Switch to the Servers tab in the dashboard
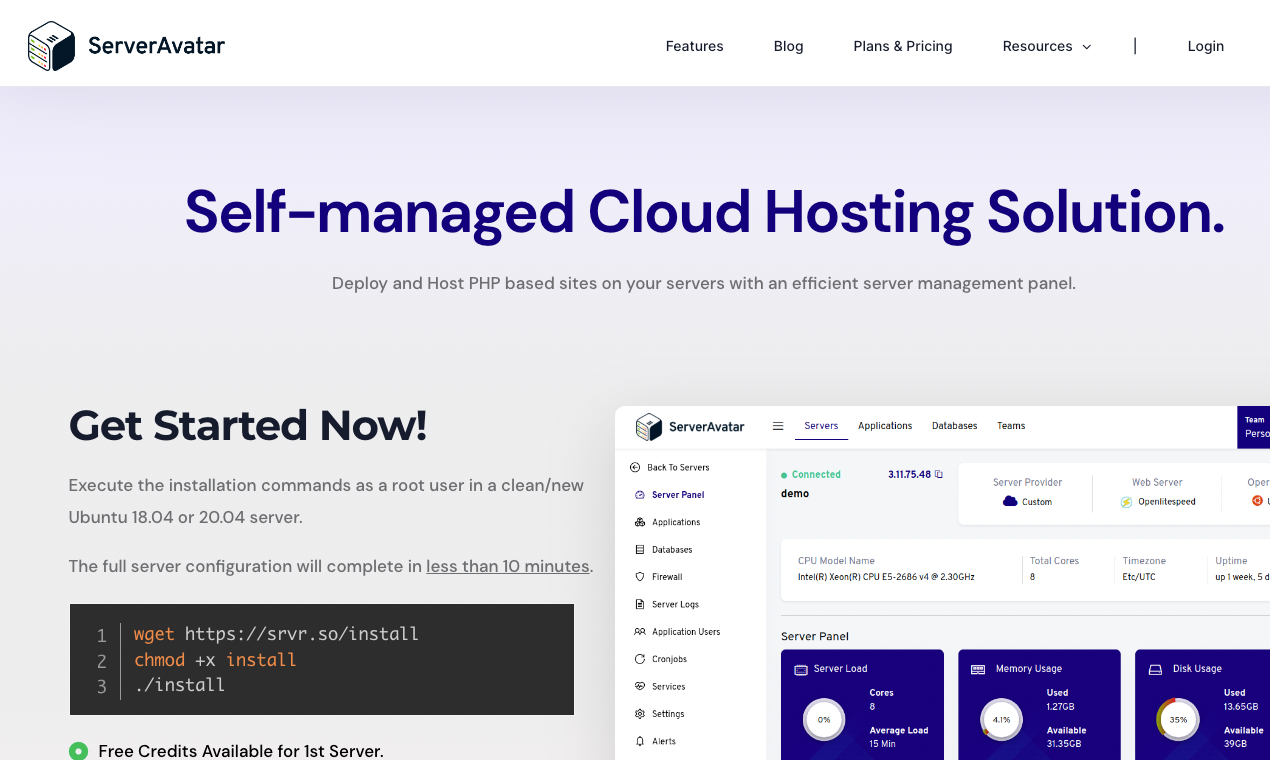This screenshot has height=760, width=1270. coord(821,426)
